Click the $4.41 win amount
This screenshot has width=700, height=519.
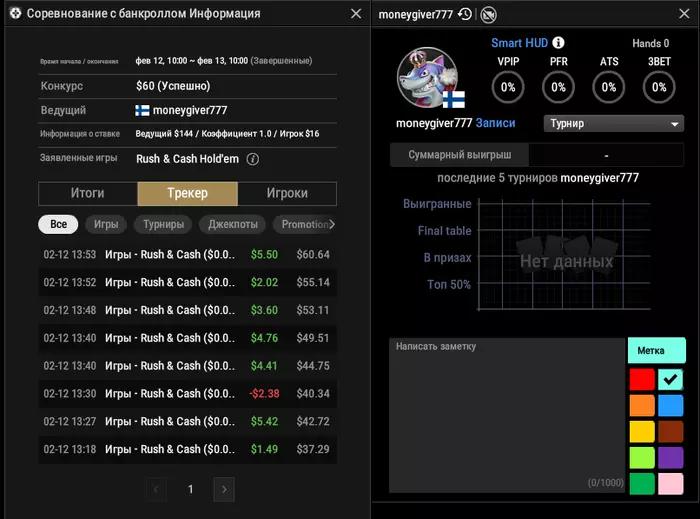point(264,366)
